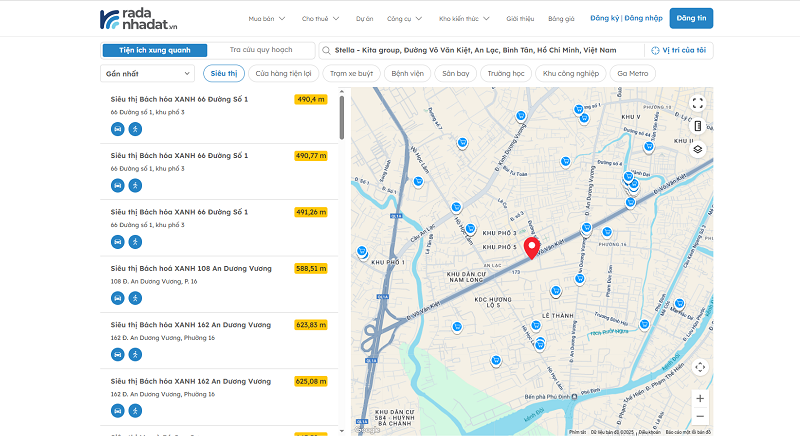This screenshot has width=800, height=443.
Task: Use Vị trí của tôi location button
Action: (679, 50)
